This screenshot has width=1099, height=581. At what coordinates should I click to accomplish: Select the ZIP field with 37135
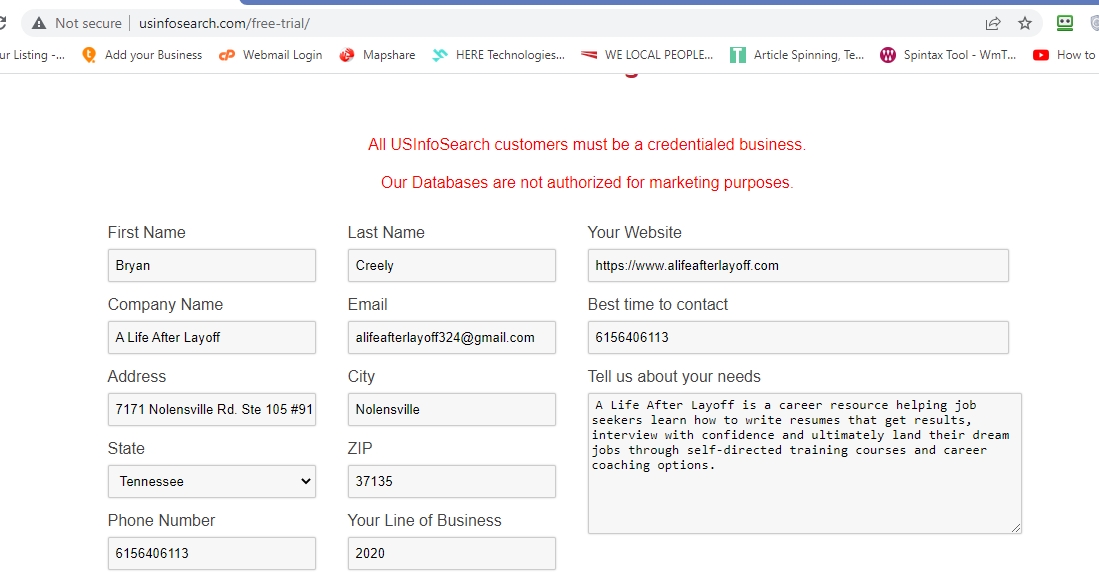(451, 481)
